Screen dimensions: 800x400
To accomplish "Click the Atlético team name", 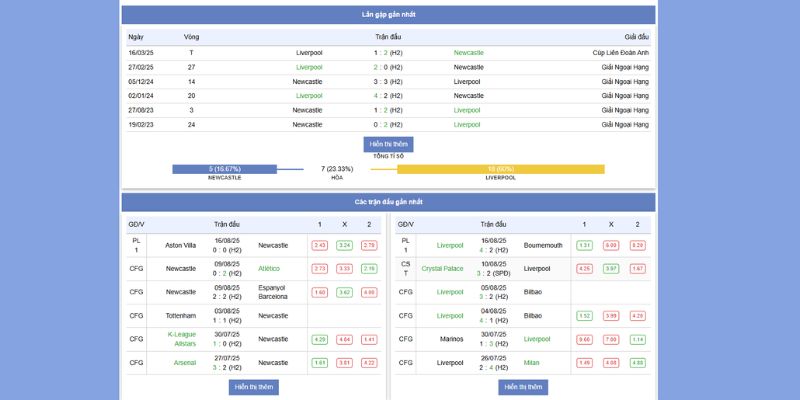I will 269,268.
